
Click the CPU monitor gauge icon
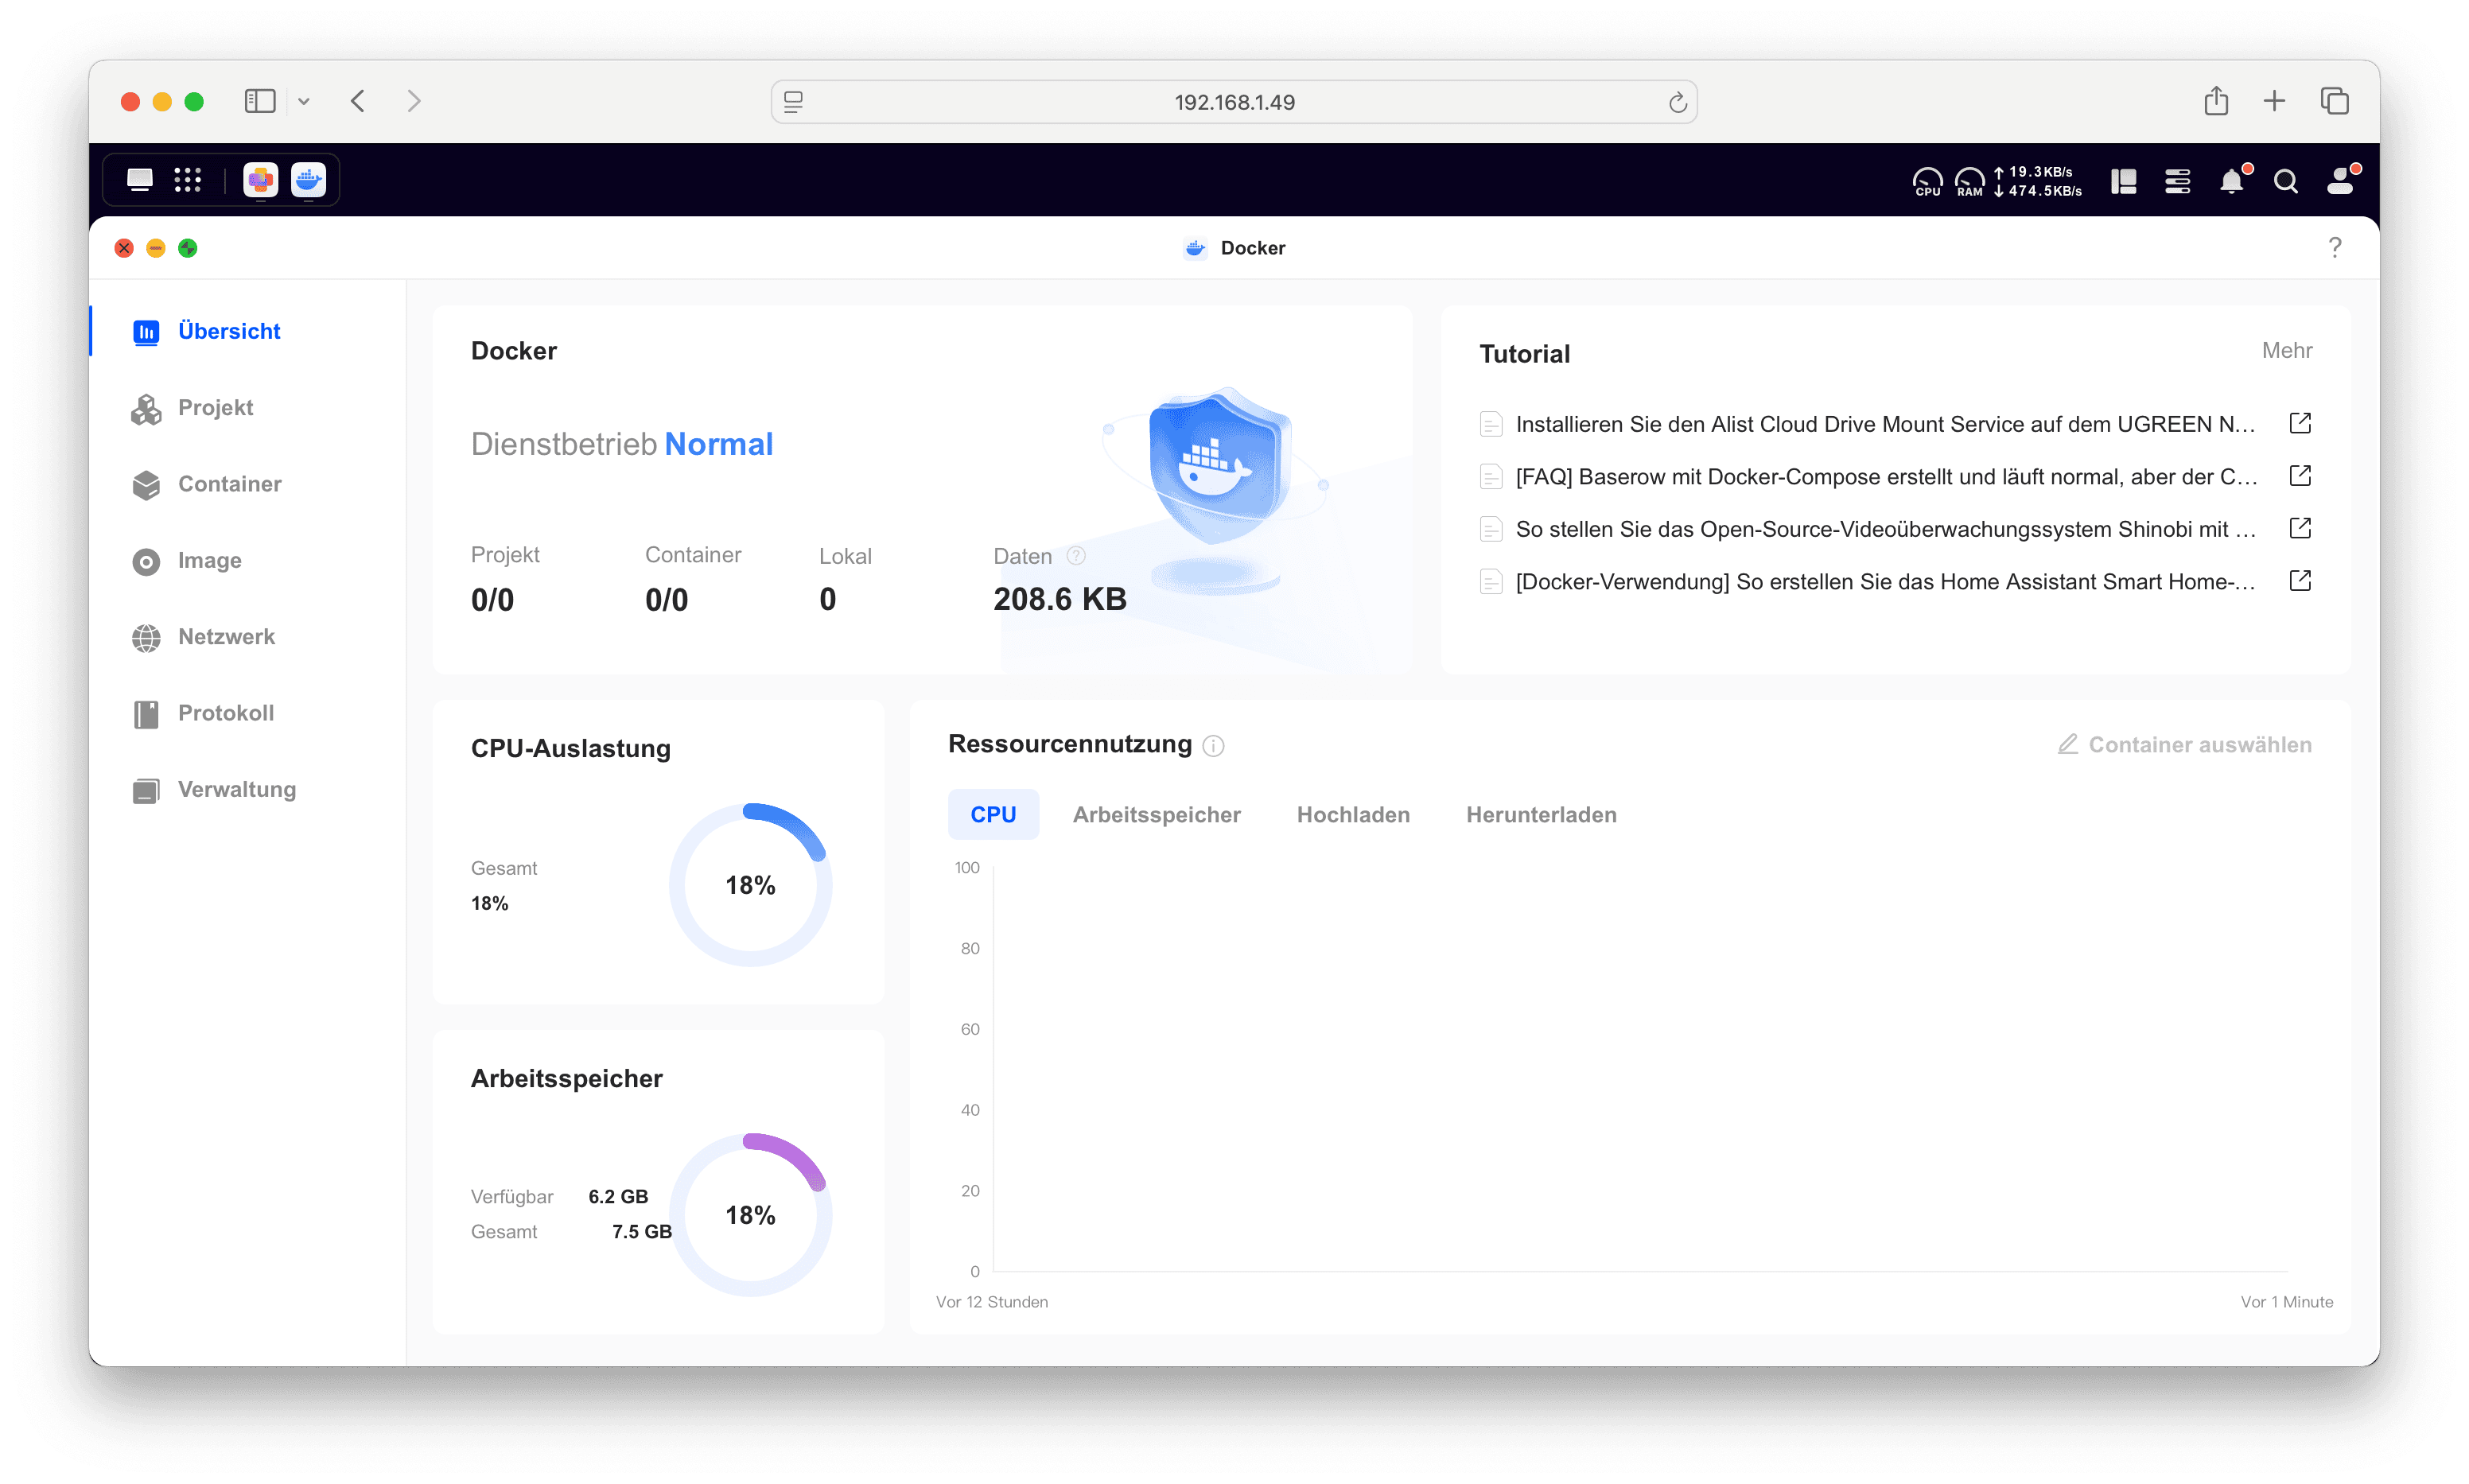pos(1927,181)
